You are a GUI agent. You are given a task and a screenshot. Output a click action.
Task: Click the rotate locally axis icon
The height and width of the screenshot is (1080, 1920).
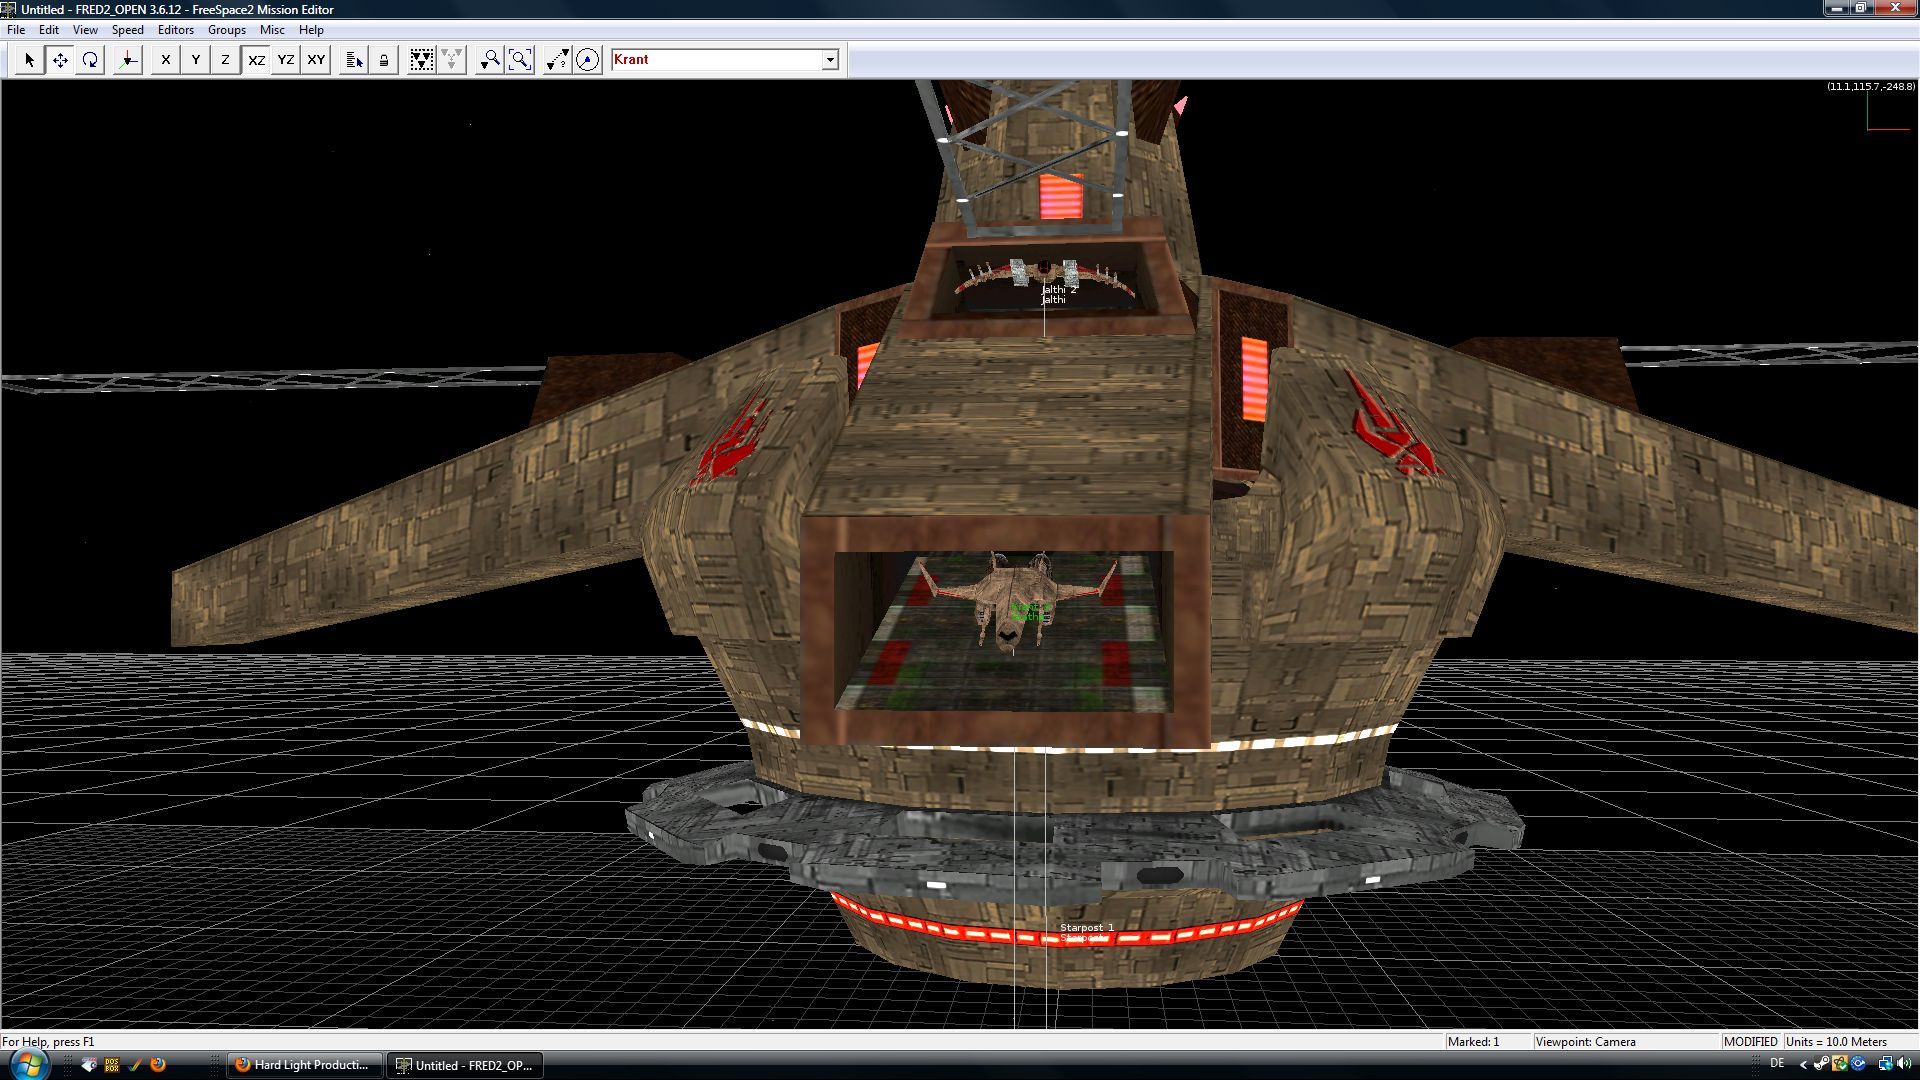pos(127,60)
